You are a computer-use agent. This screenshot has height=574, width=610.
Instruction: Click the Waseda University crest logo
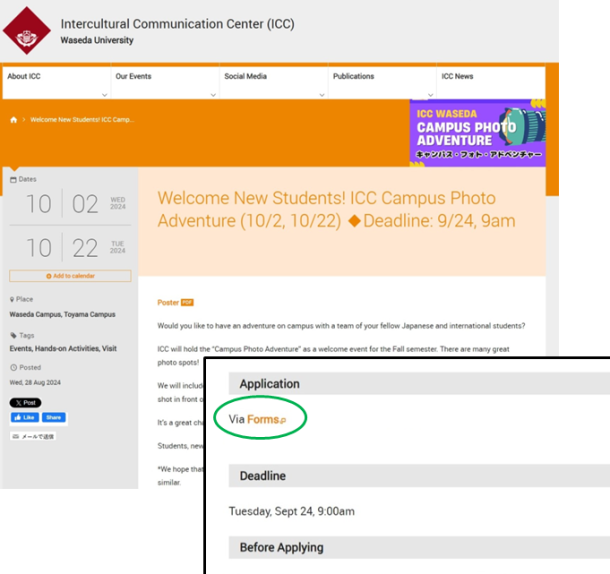click(26, 31)
